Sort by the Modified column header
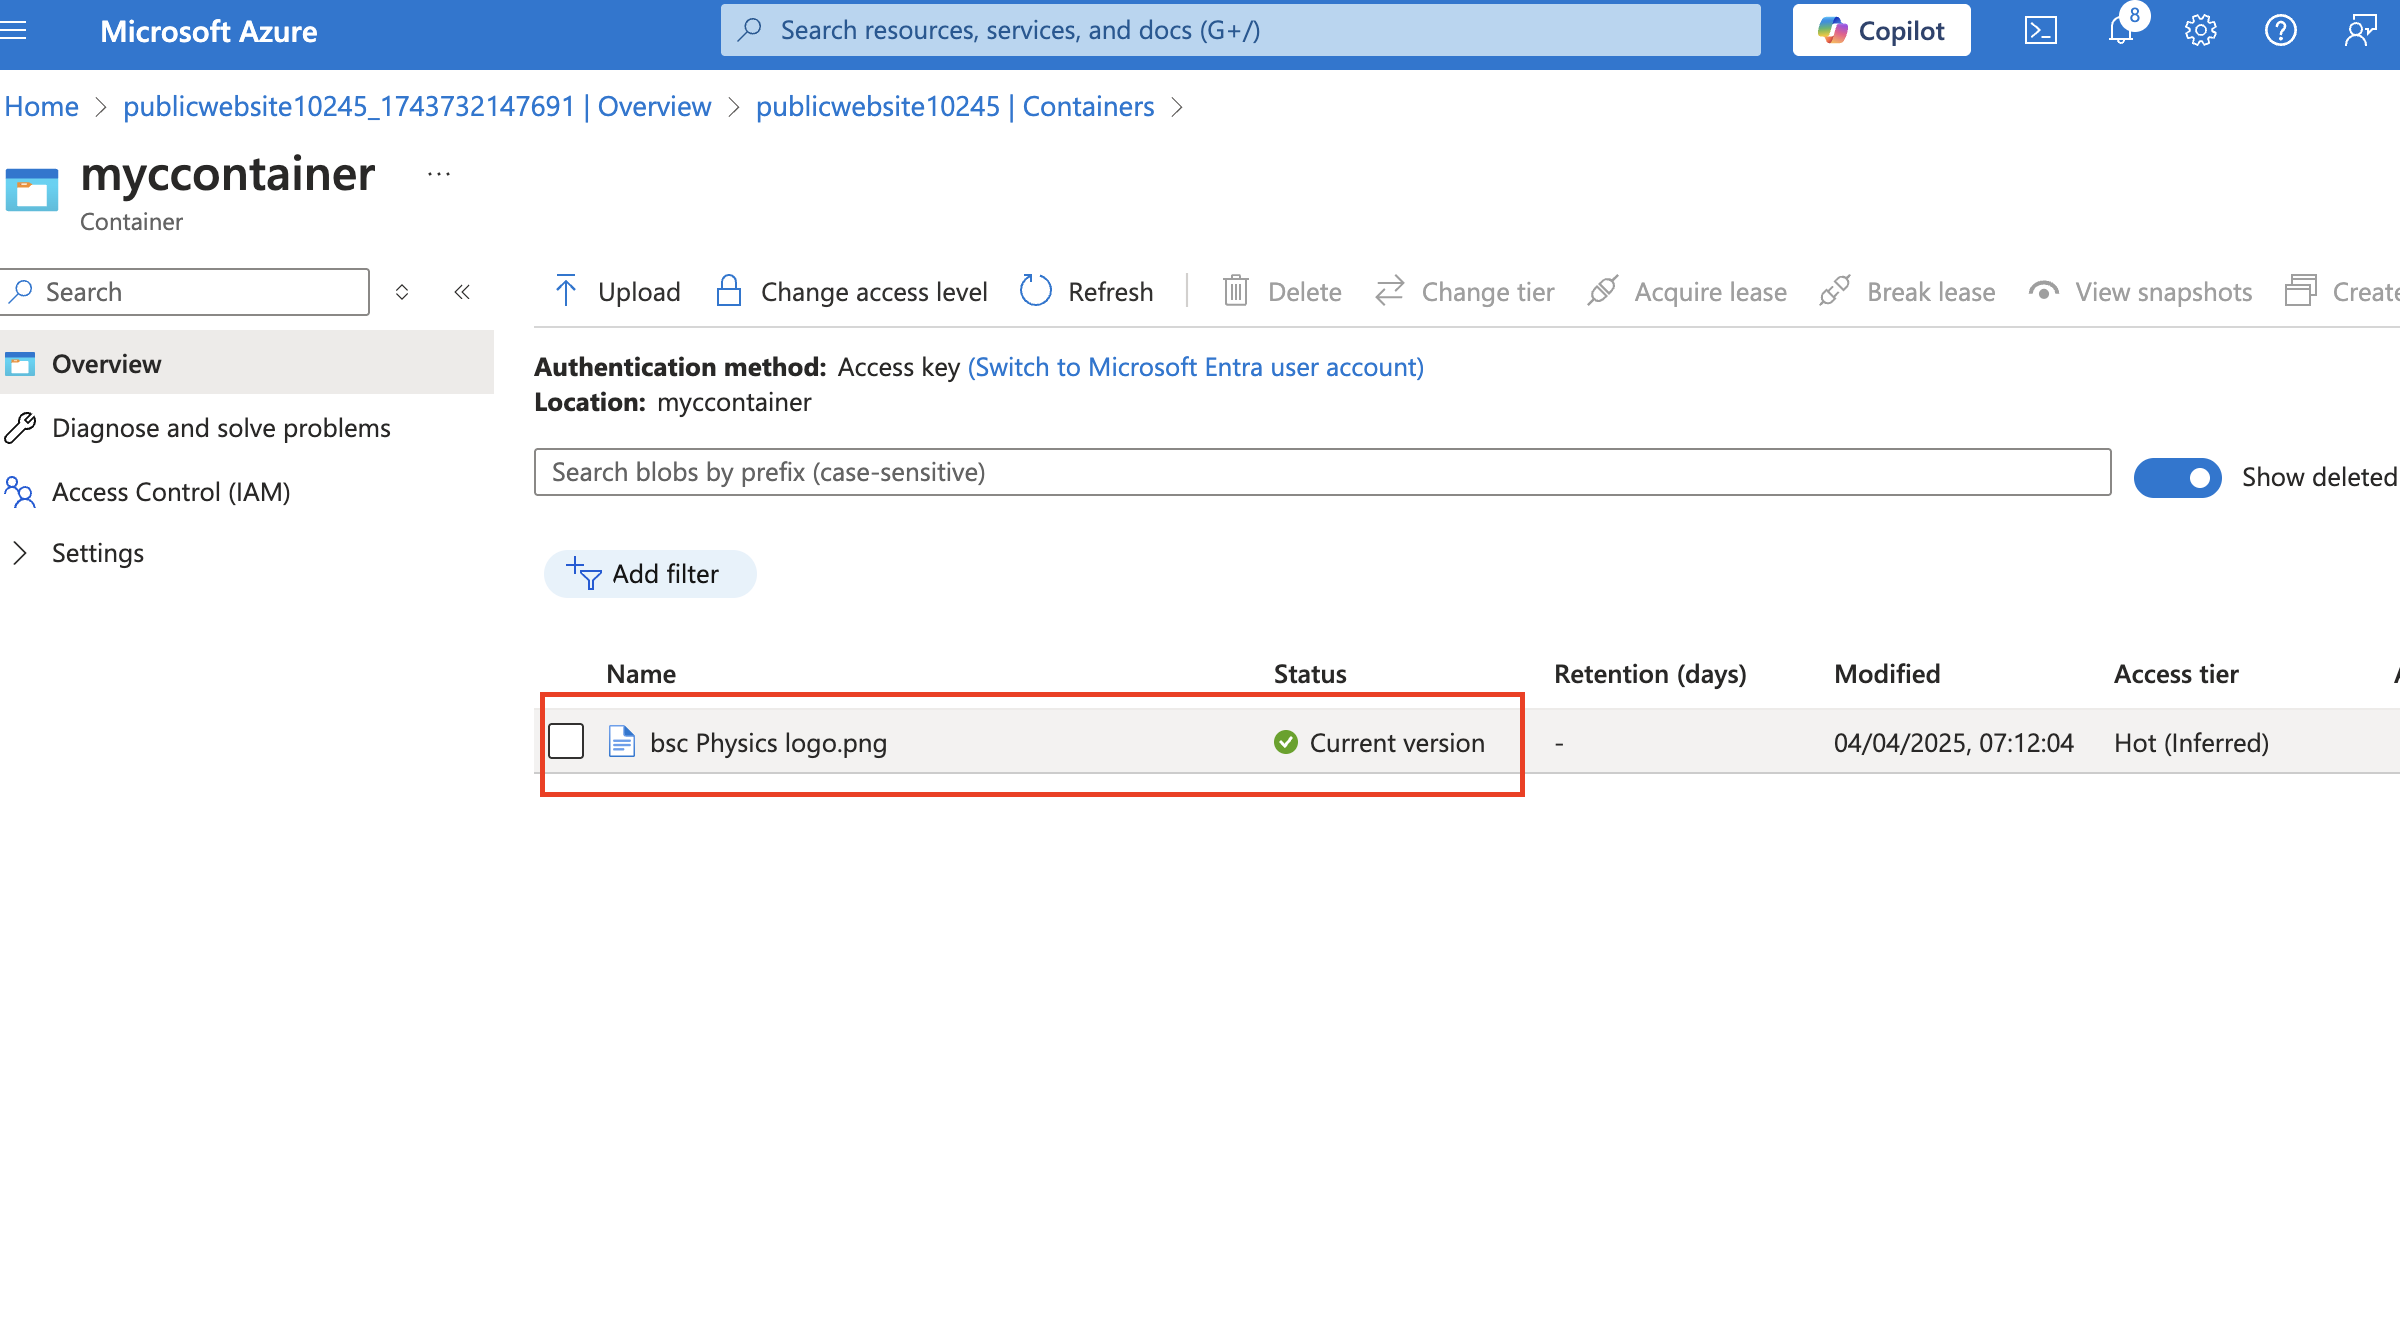 point(1887,674)
